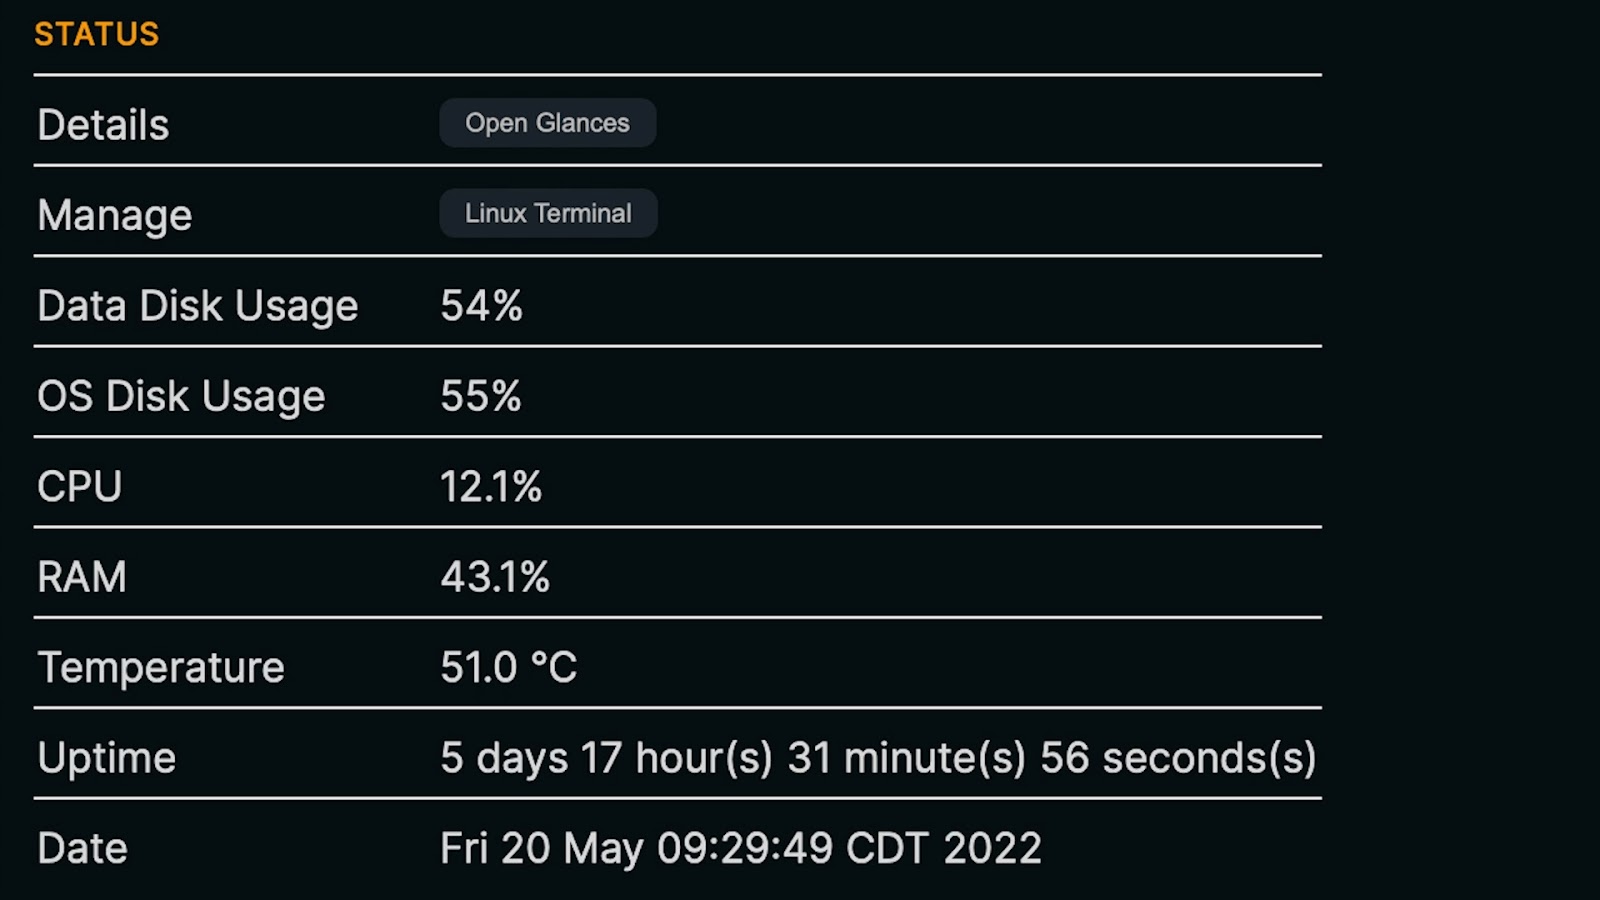Click the Data Disk Usage label
Viewport: 1600px width, 900px height.
(198, 306)
